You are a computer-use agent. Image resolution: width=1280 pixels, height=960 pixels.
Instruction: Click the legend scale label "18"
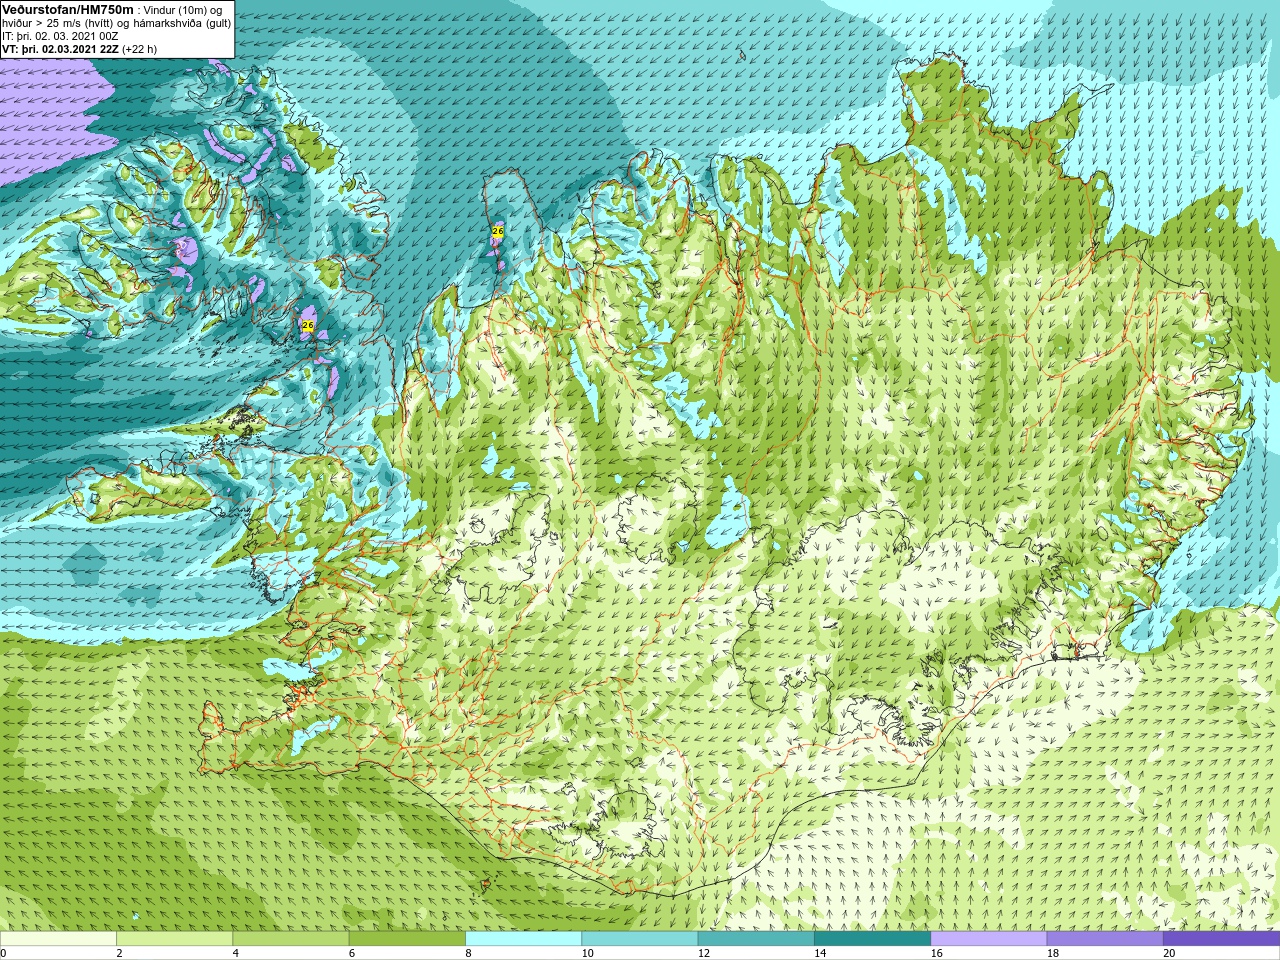pyautogui.click(x=1053, y=953)
